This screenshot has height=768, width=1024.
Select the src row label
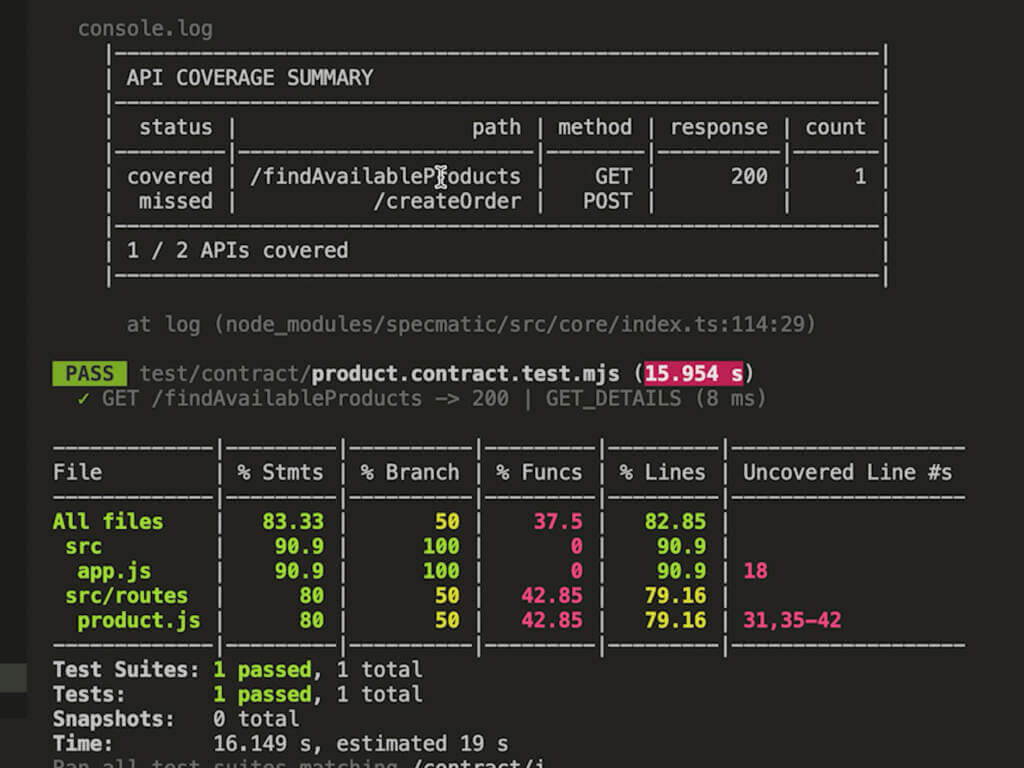click(83, 547)
